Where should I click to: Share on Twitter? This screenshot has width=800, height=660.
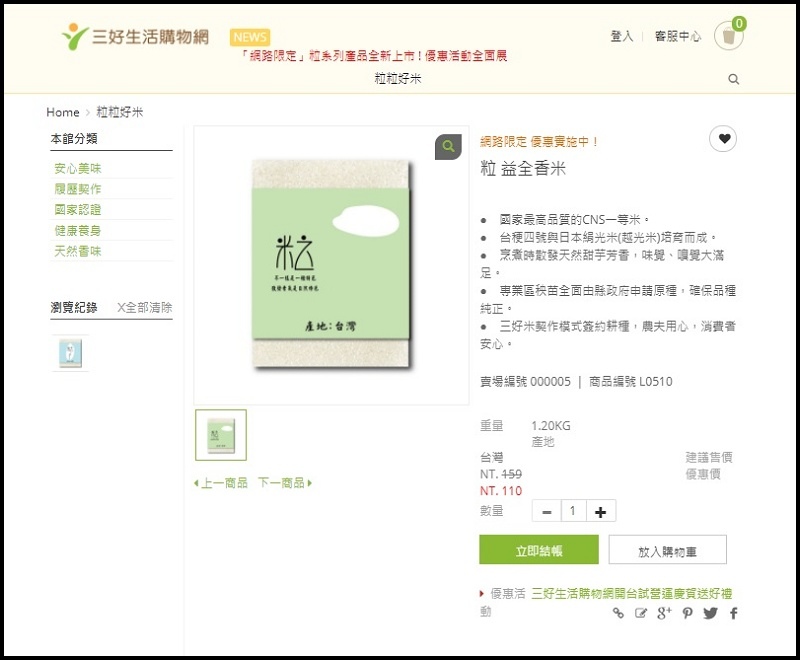point(710,613)
